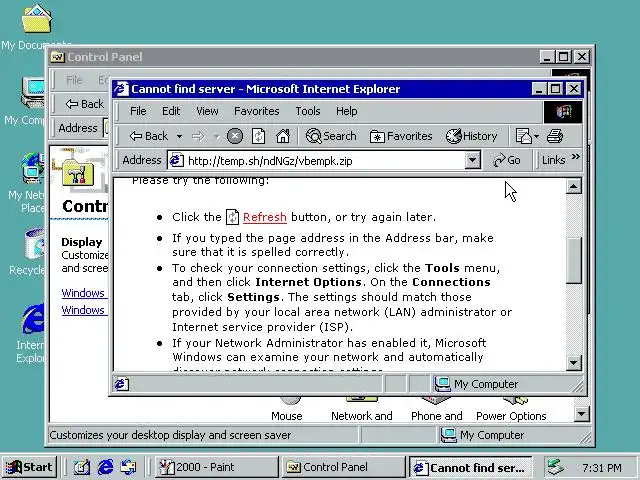Viewport: 640px width, 480px height.
Task: Click the Control Panel folder banner icon
Action: click(78, 173)
